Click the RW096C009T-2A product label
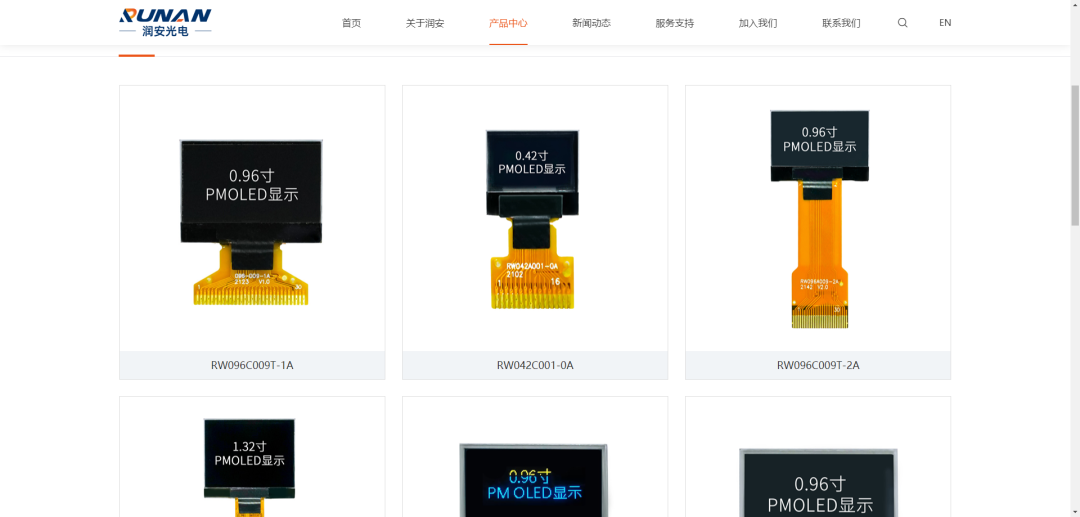The width and height of the screenshot is (1080, 517). (x=818, y=366)
